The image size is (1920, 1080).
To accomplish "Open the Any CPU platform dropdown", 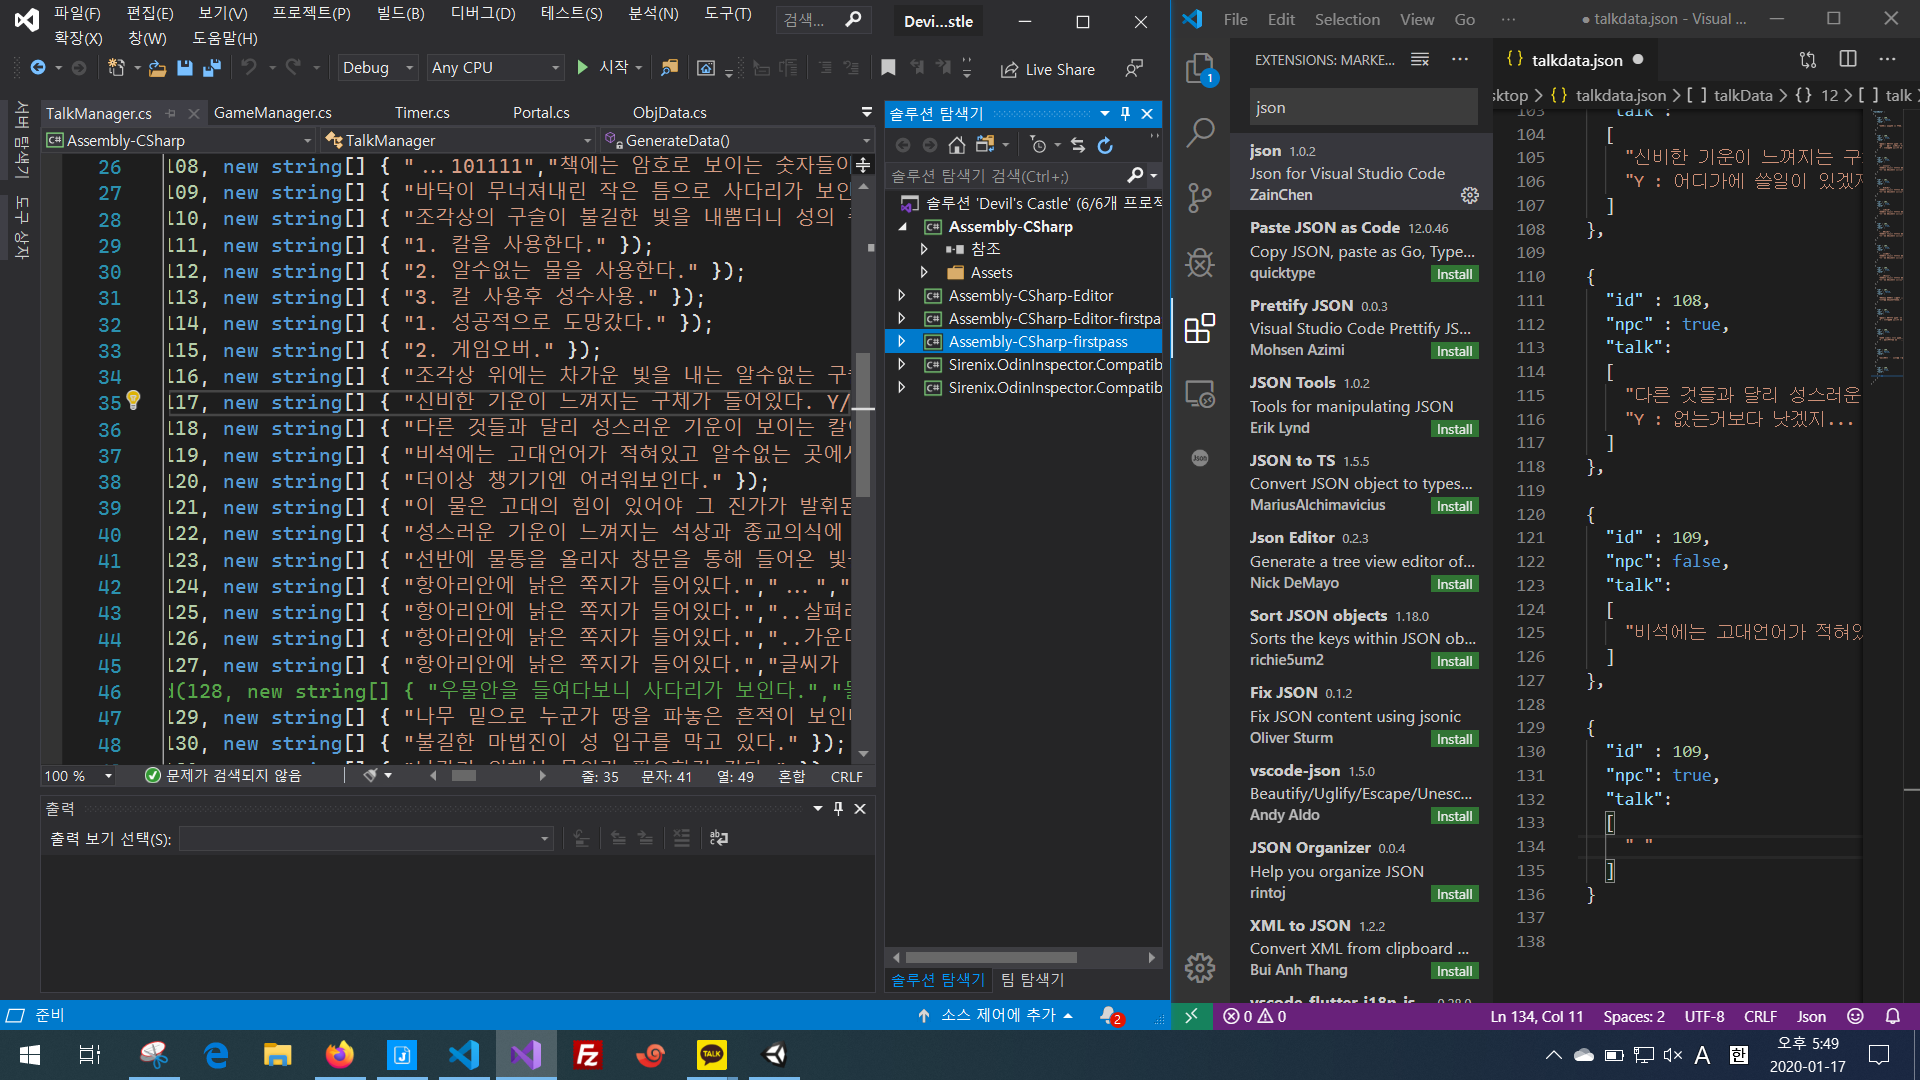I will (x=495, y=68).
